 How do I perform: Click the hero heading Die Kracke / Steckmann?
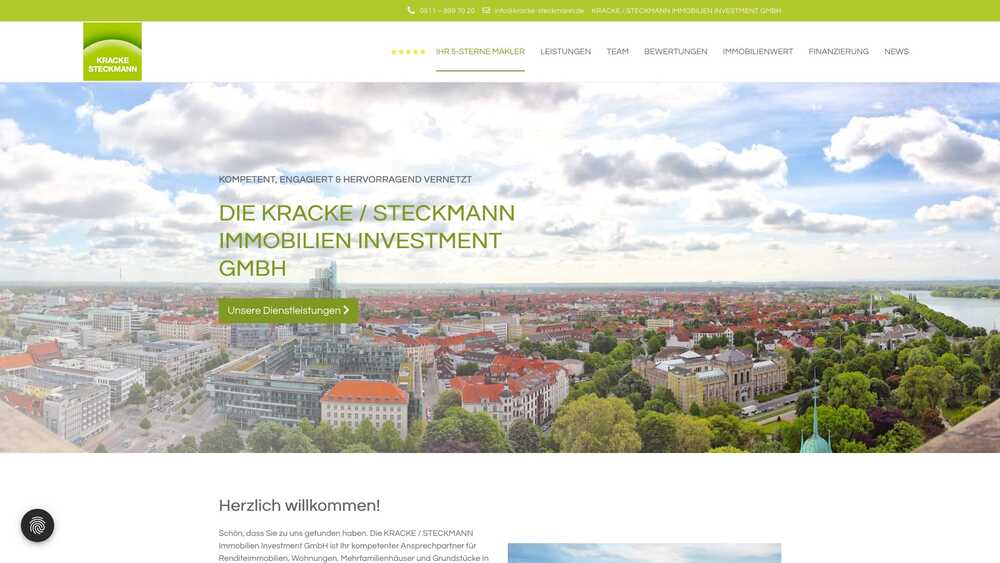click(367, 240)
